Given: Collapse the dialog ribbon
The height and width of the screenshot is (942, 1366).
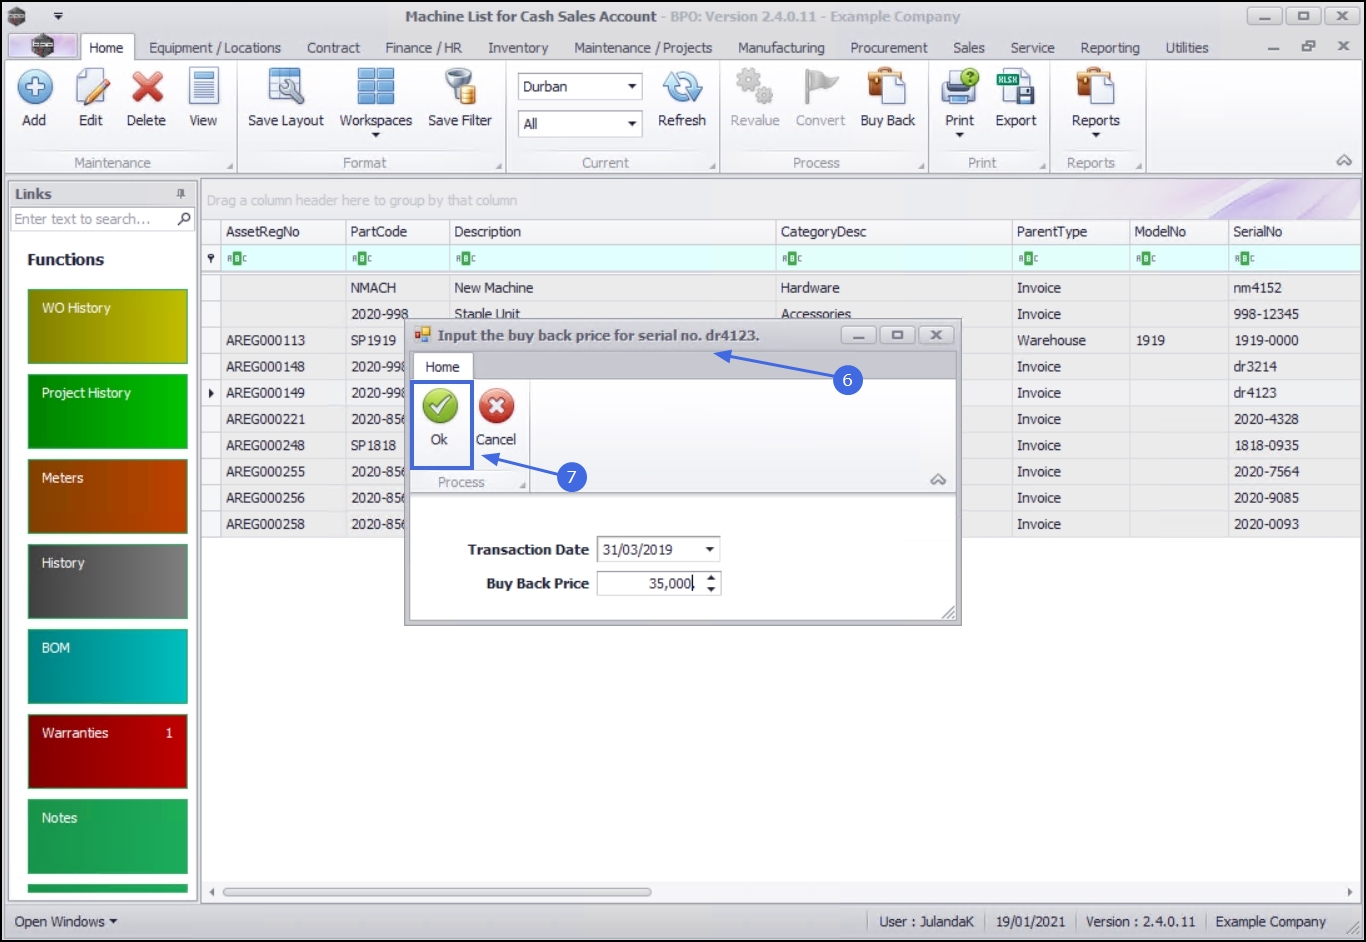Looking at the screenshot, I should click(x=938, y=480).
